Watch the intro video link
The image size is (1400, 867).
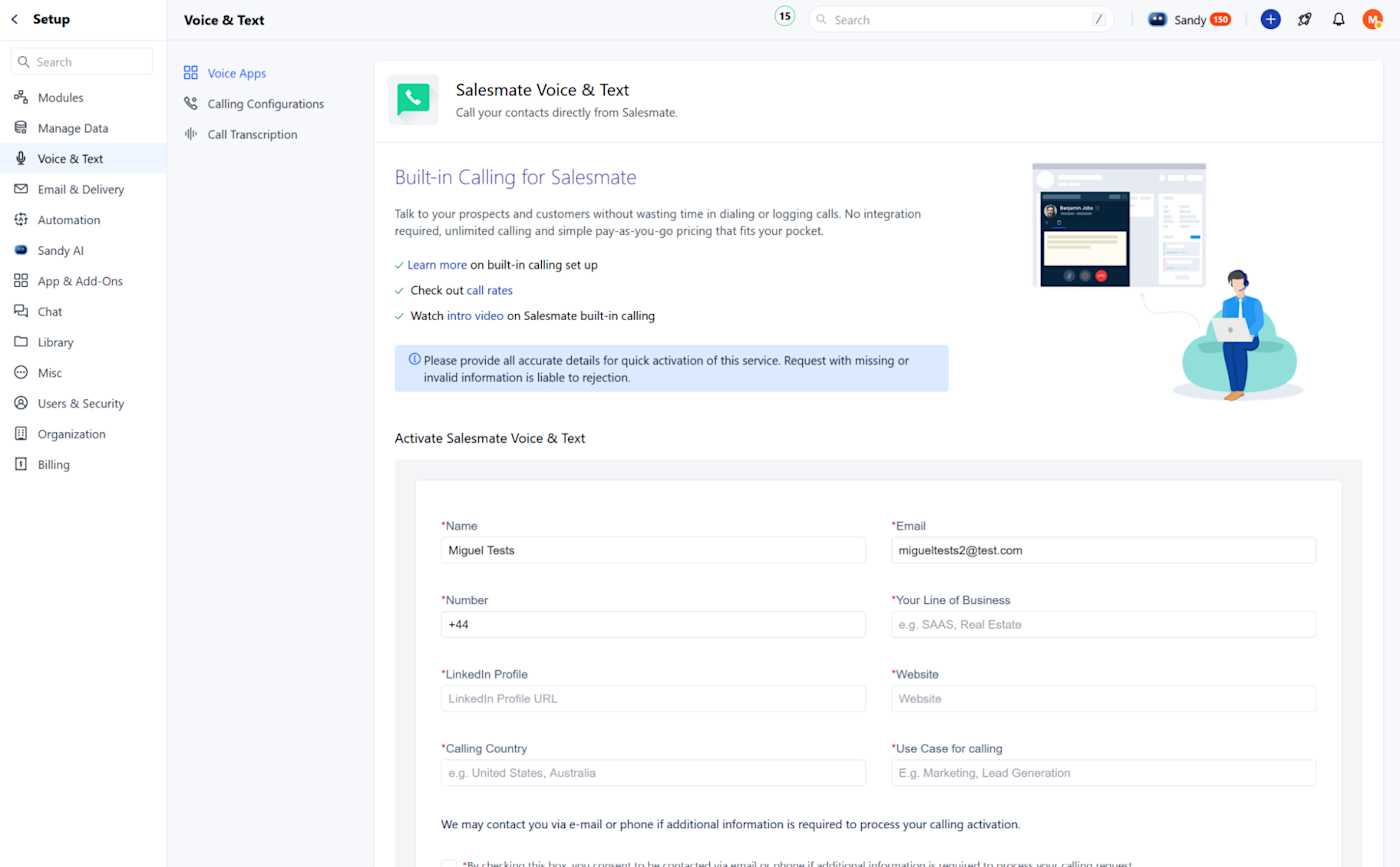(x=475, y=316)
